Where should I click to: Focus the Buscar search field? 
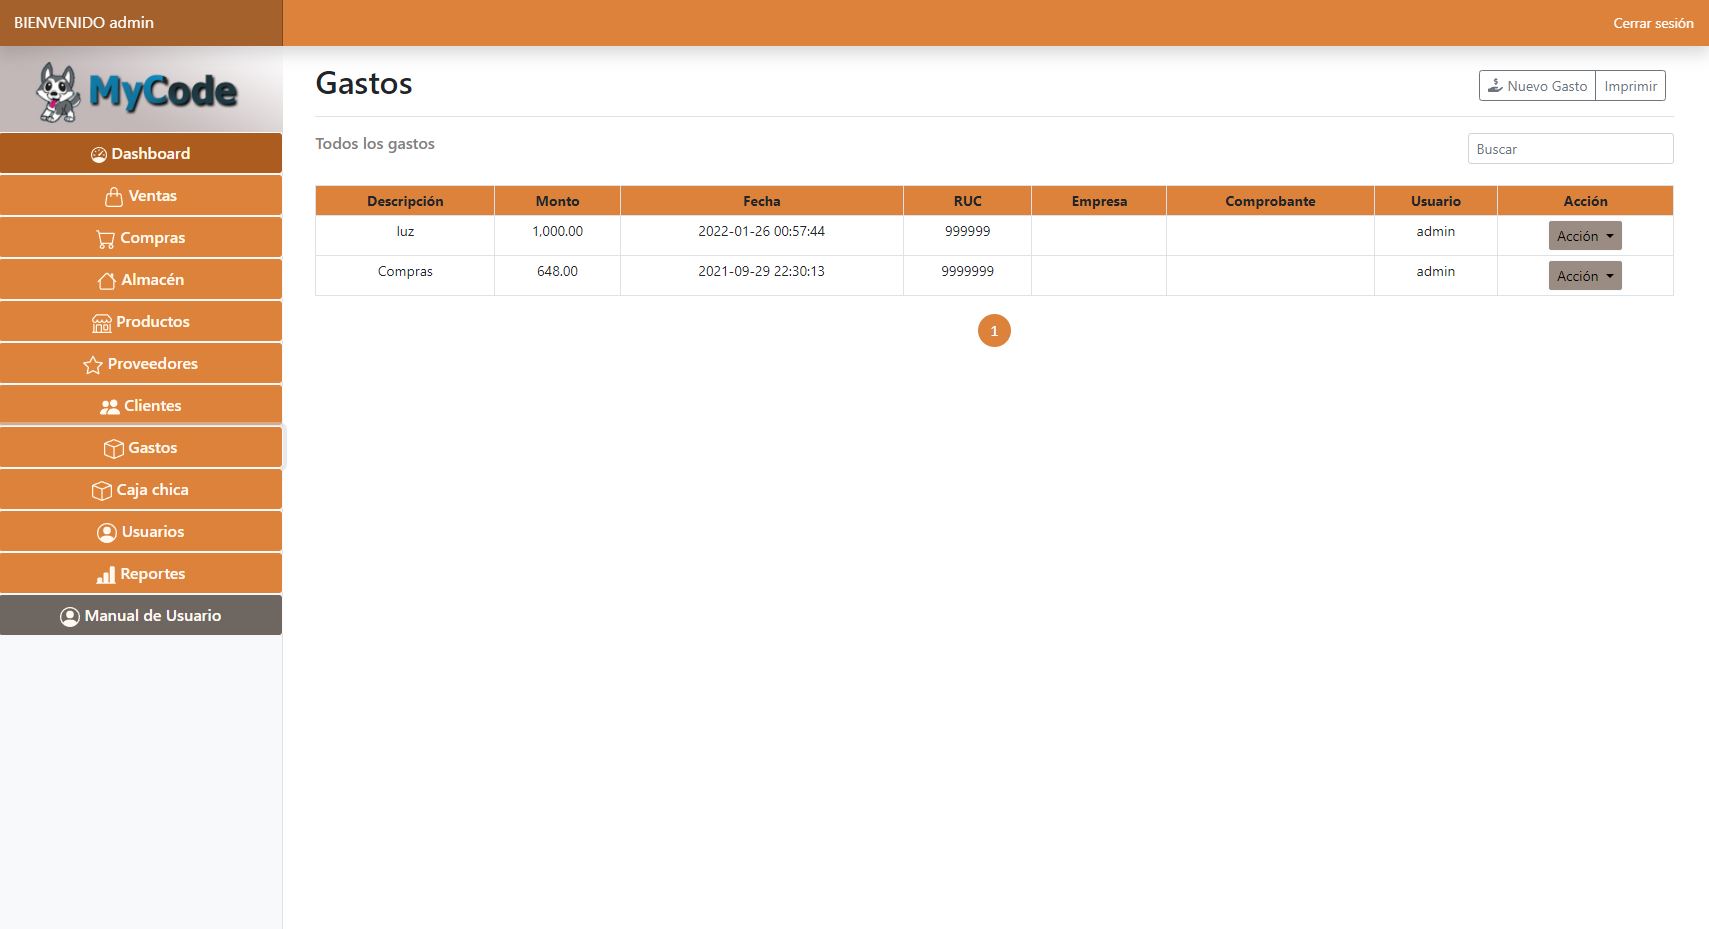pyautogui.click(x=1569, y=149)
